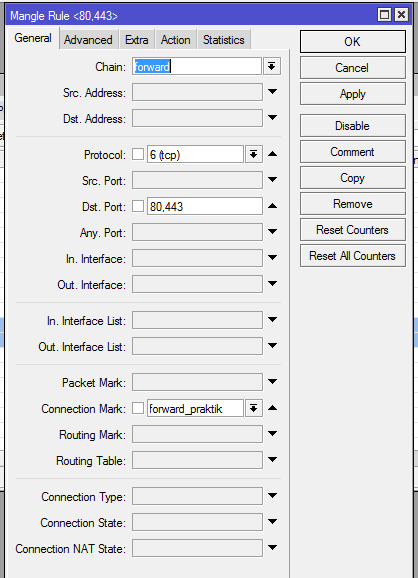Collapse the Connection Mark field

272,408
